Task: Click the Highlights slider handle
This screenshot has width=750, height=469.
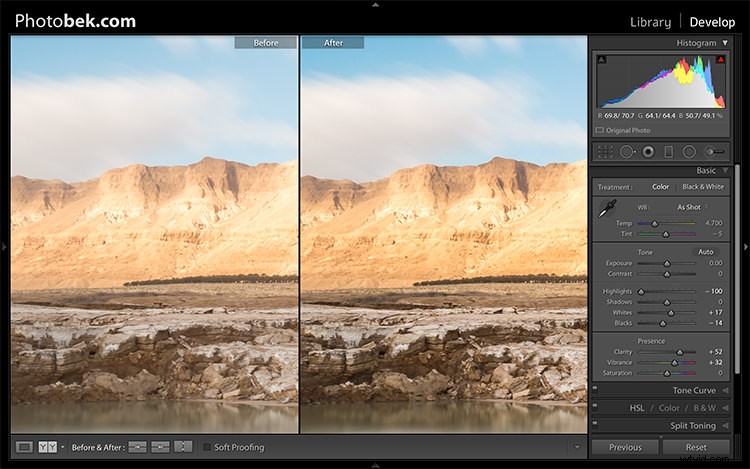Action: (x=641, y=292)
